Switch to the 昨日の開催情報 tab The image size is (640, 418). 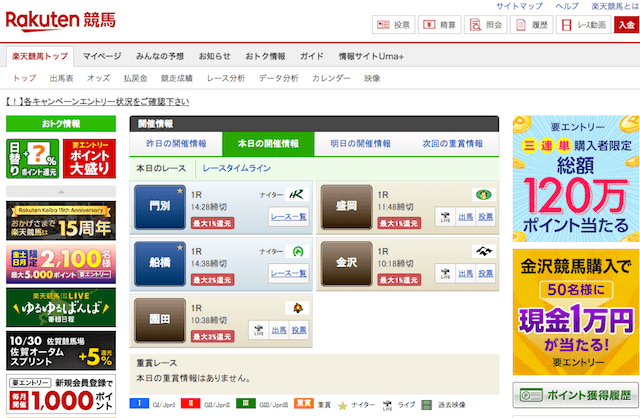[176, 144]
